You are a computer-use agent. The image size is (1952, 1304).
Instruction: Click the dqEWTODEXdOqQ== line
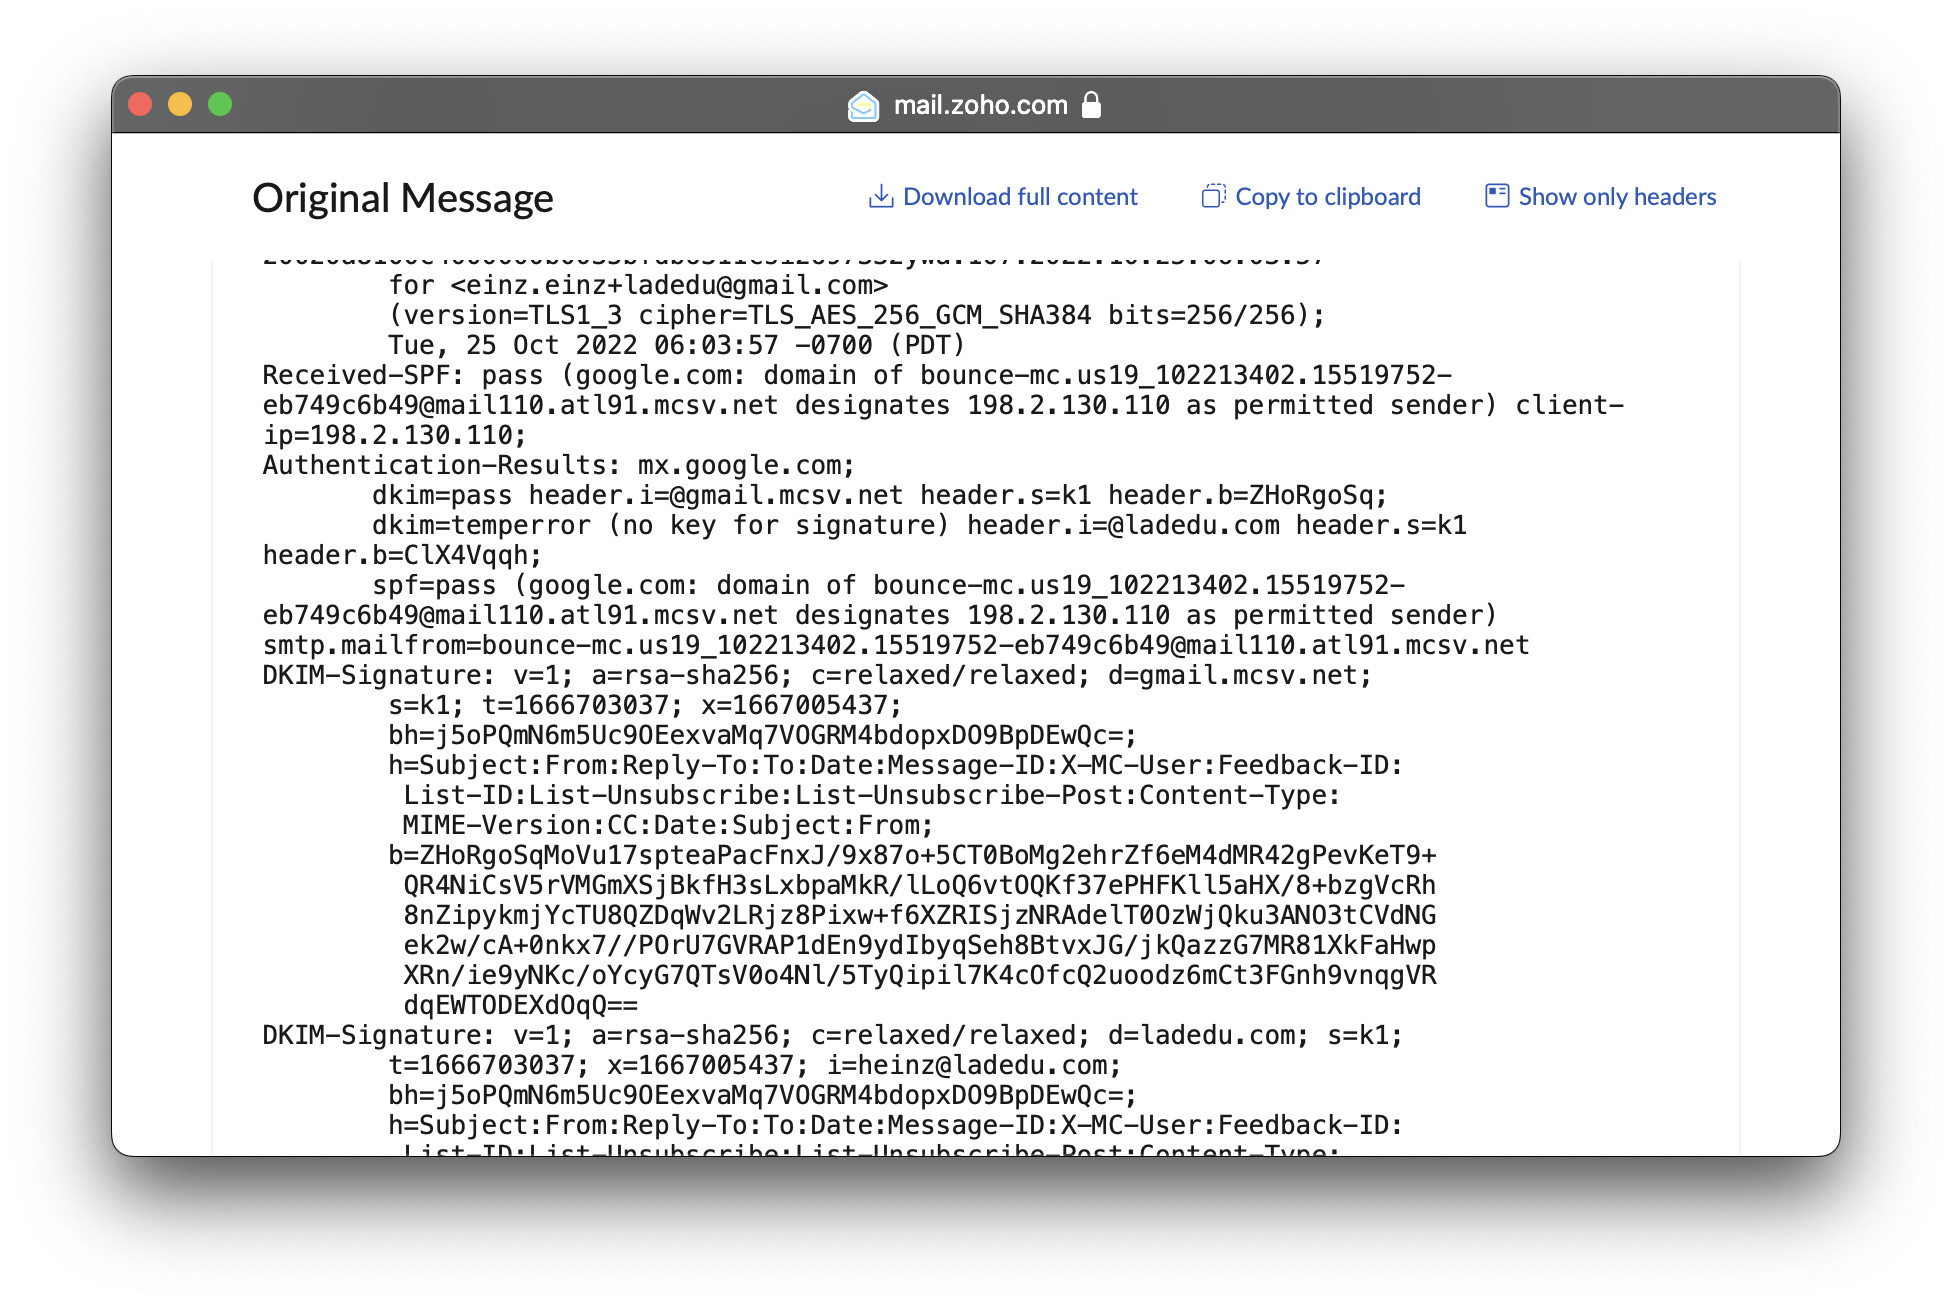point(520,1006)
